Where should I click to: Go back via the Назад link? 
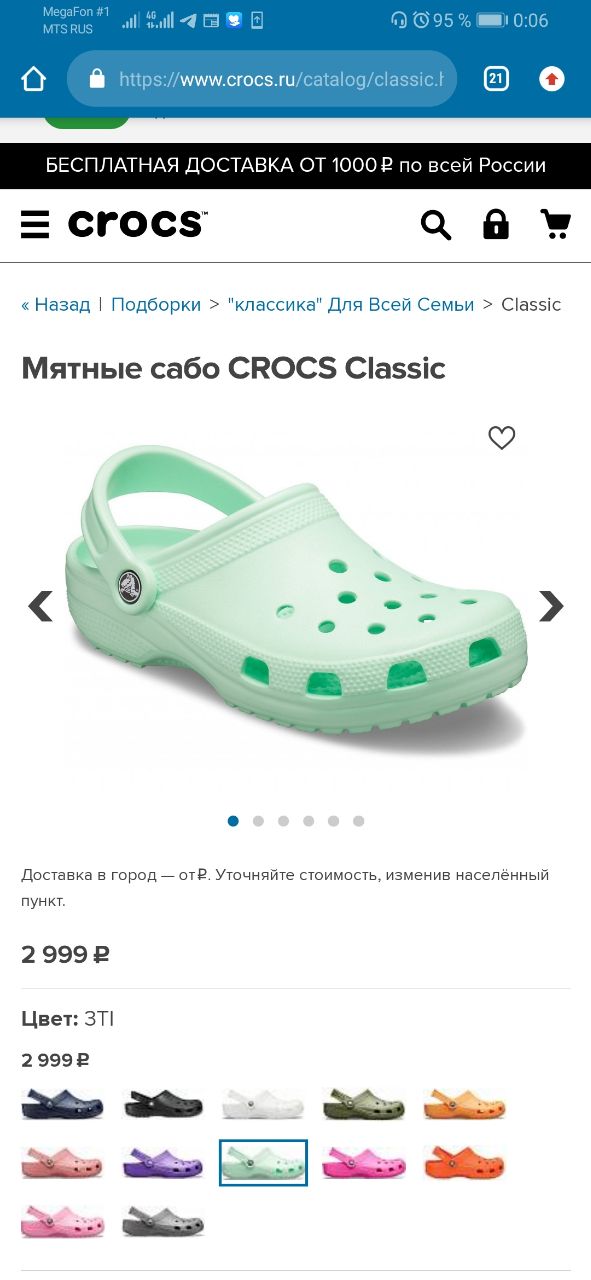point(56,304)
